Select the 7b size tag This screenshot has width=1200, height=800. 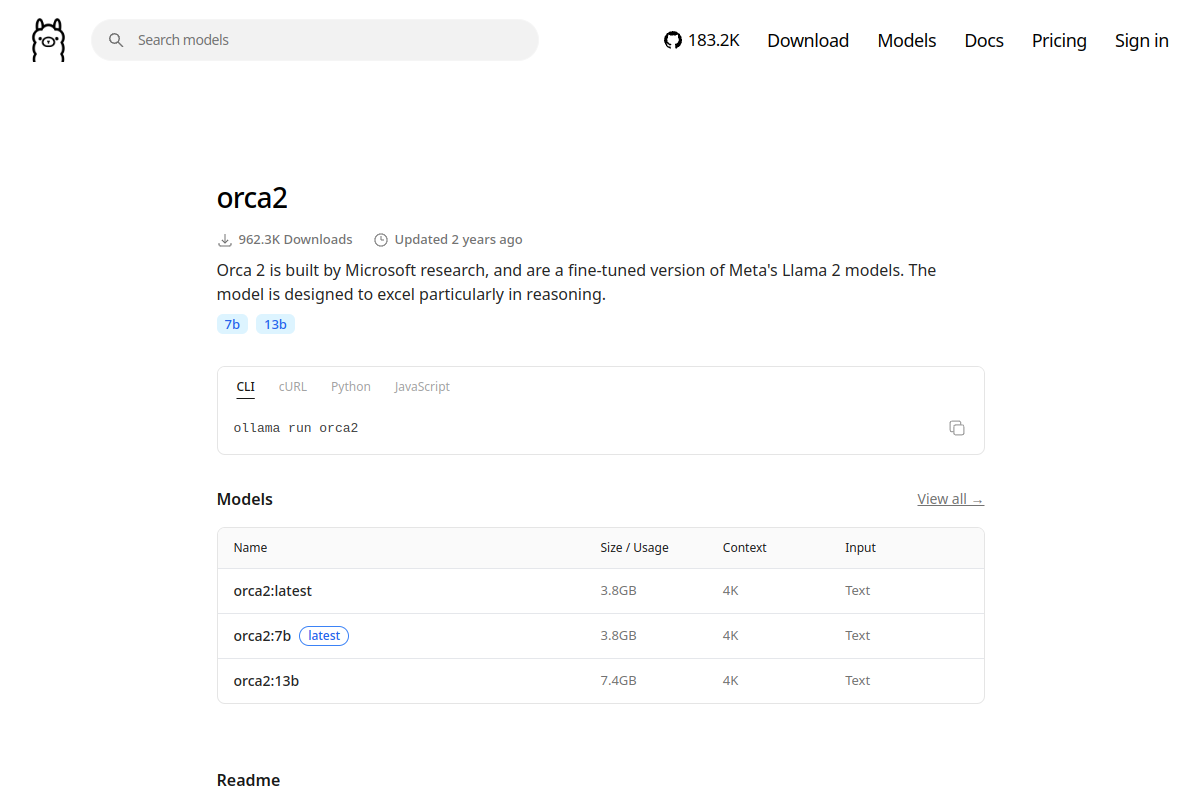point(232,324)
